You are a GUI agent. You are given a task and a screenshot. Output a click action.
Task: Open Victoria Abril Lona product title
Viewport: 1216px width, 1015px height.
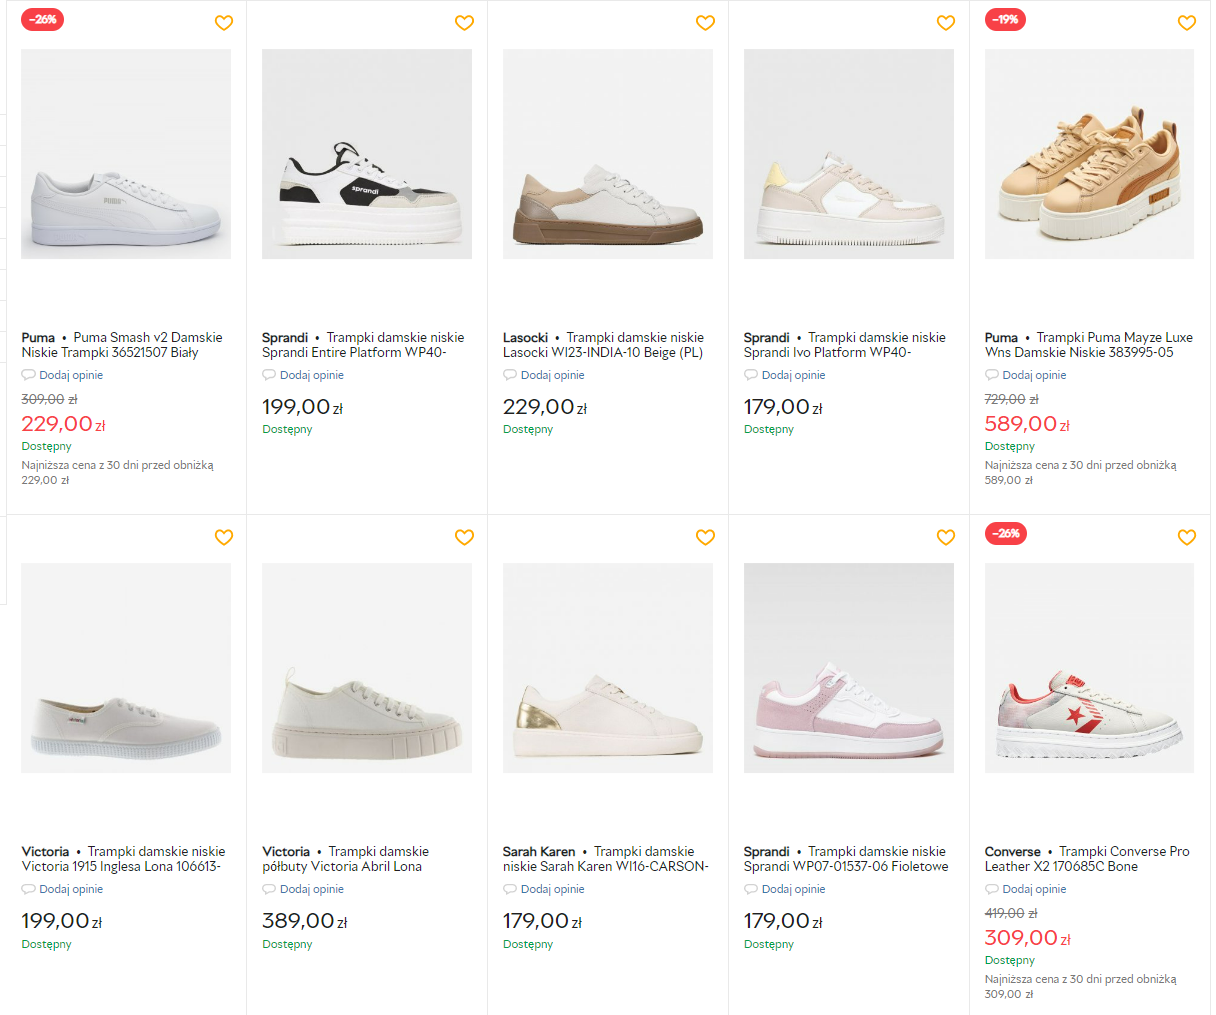pyautogui.click(x=346, y=859)
